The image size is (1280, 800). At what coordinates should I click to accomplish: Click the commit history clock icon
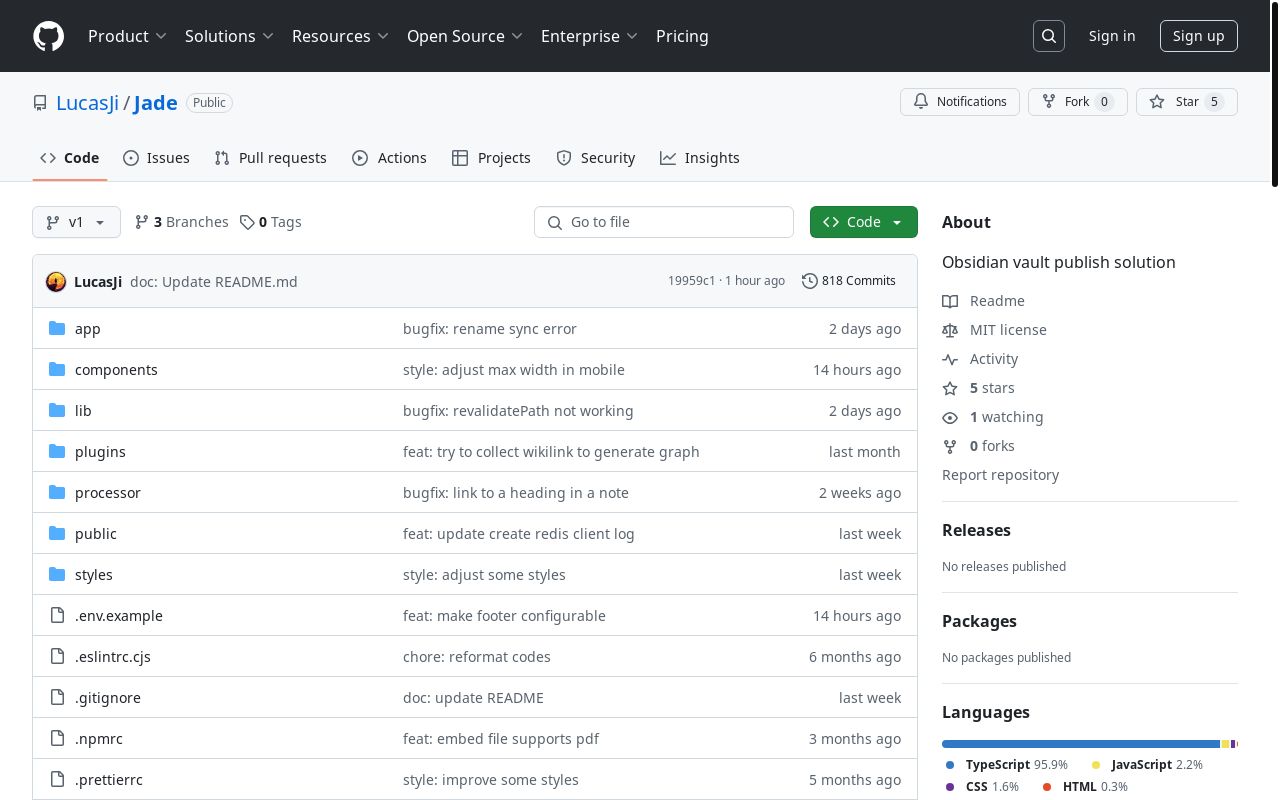point(809,281)
